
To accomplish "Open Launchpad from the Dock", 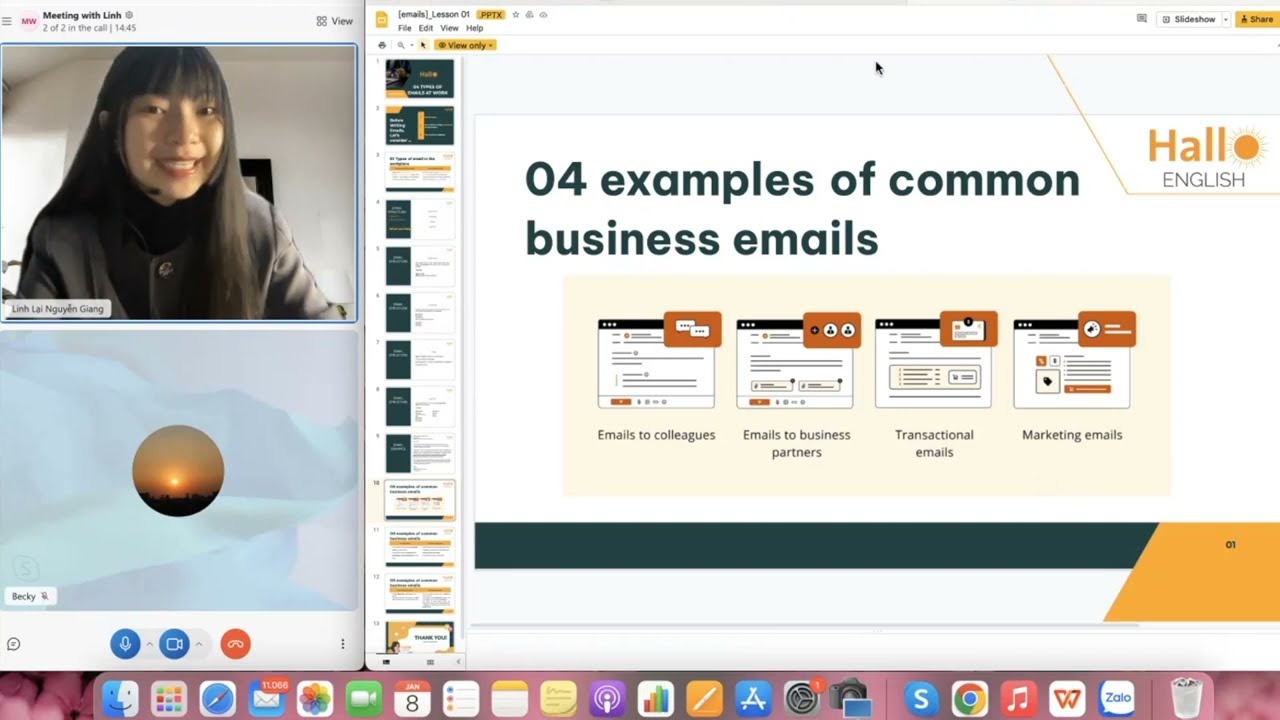I will 168,699.
